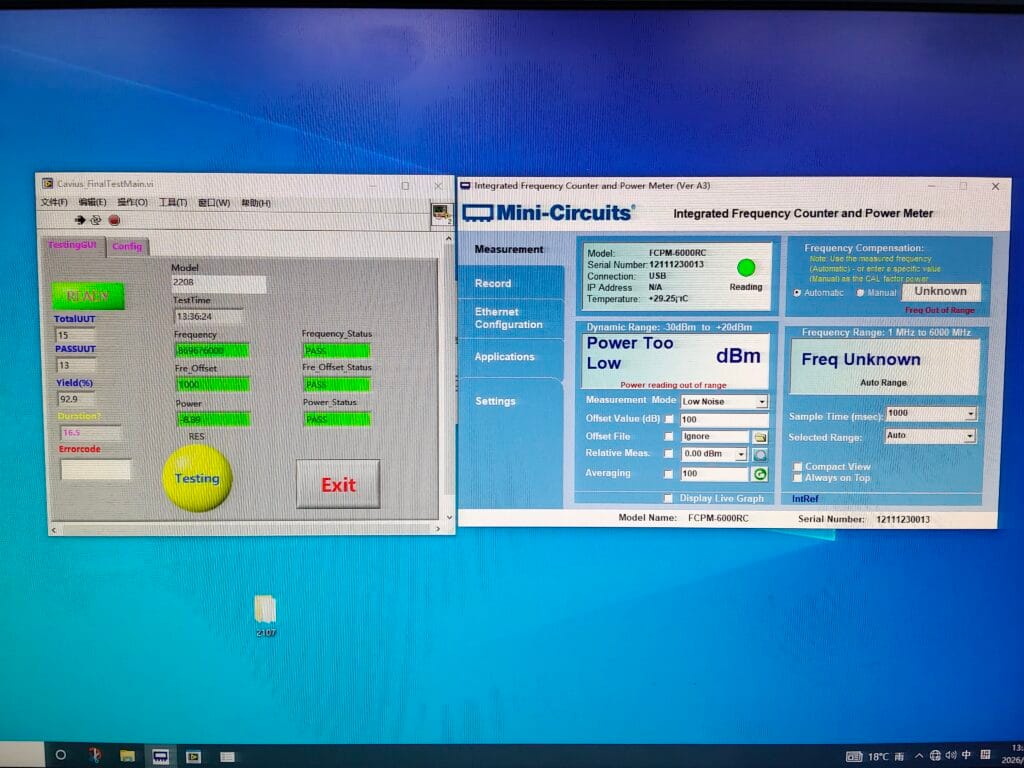Open the 2107 folder on the desktop
Image resolution: width=1024 pixels, height=768 pixels.
(x=265, y=615)
